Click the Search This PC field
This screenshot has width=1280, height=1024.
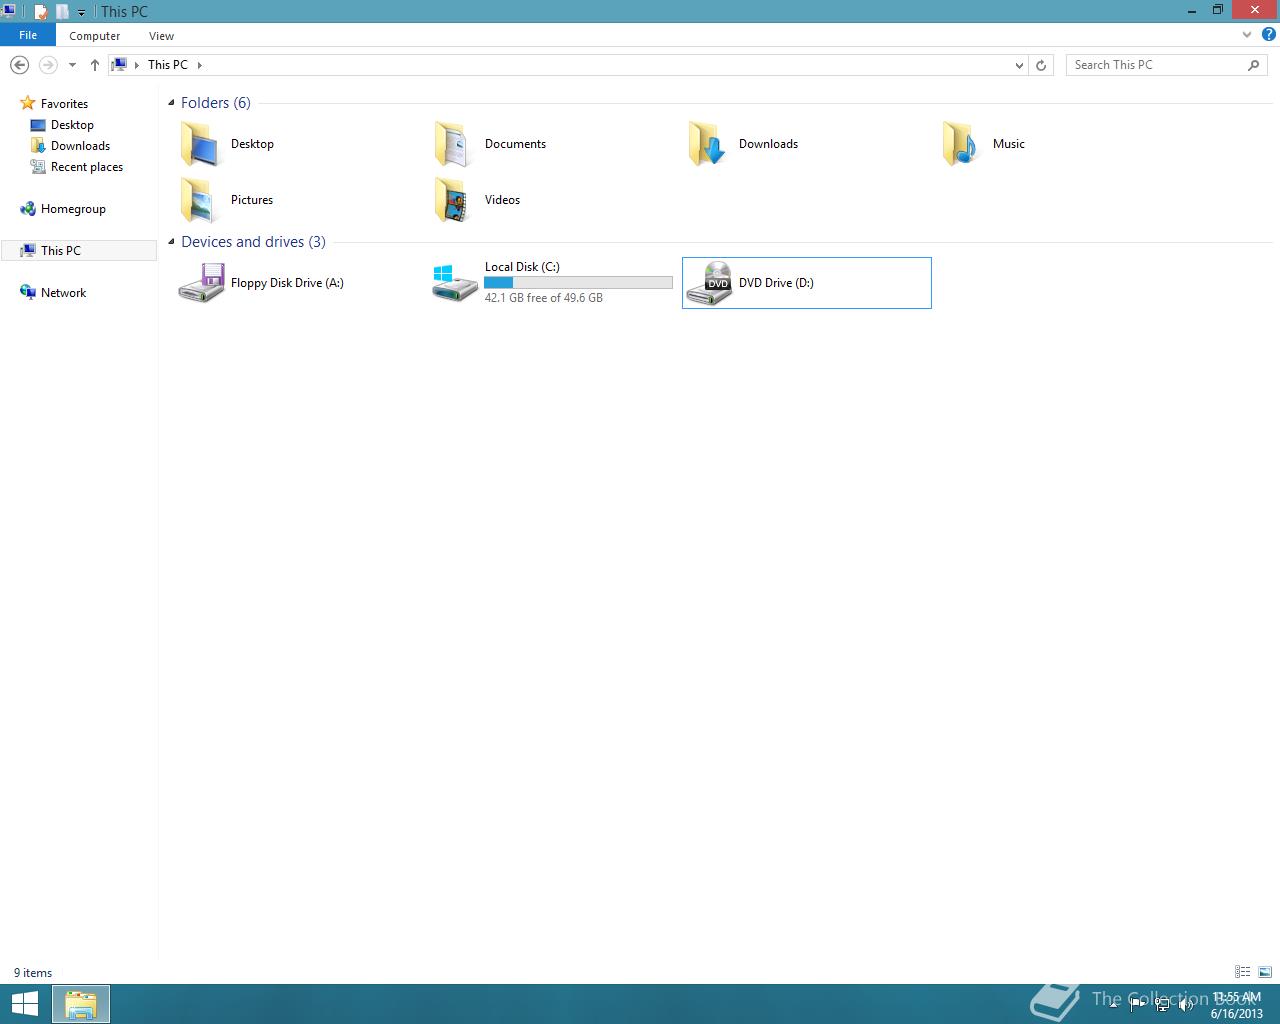1155,65
